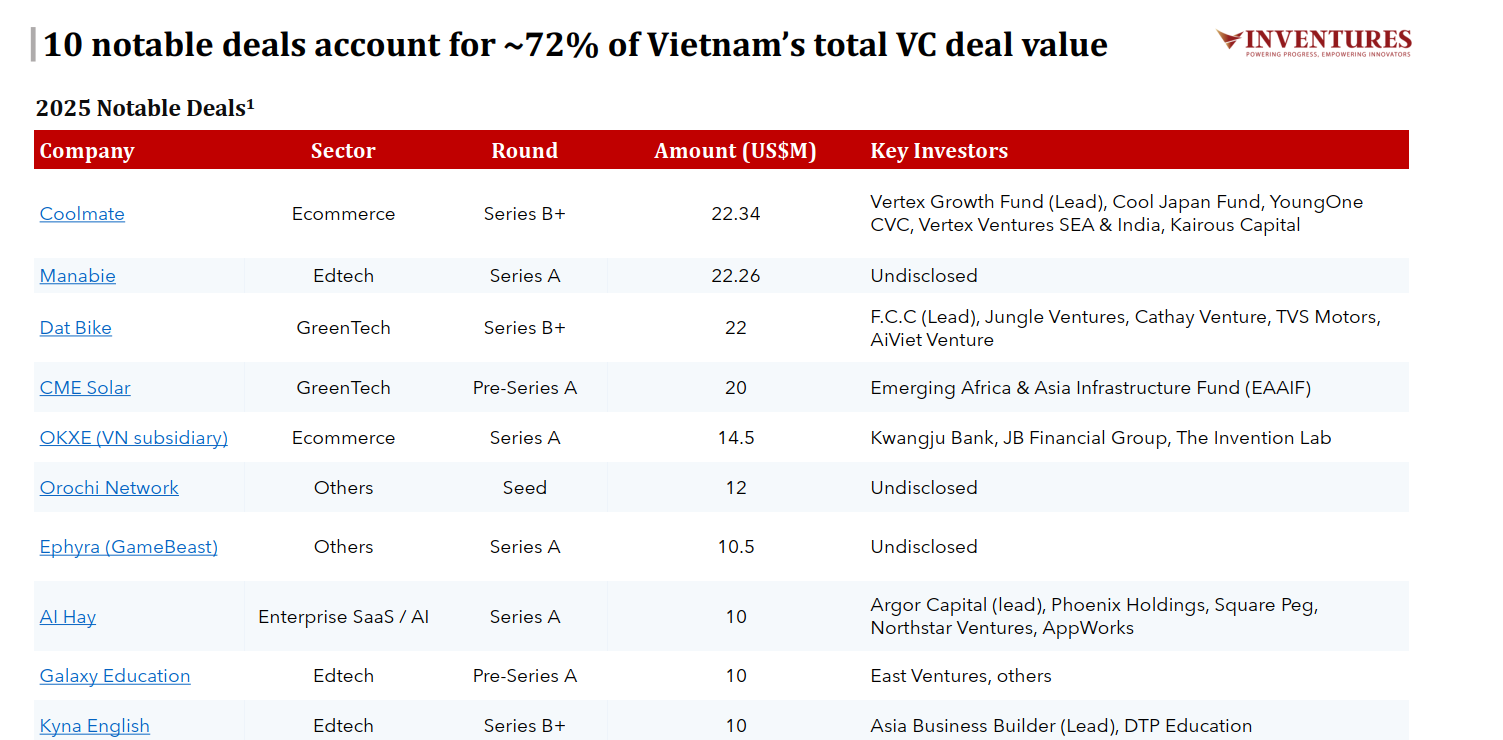Click the Round column header

[524, 151]
